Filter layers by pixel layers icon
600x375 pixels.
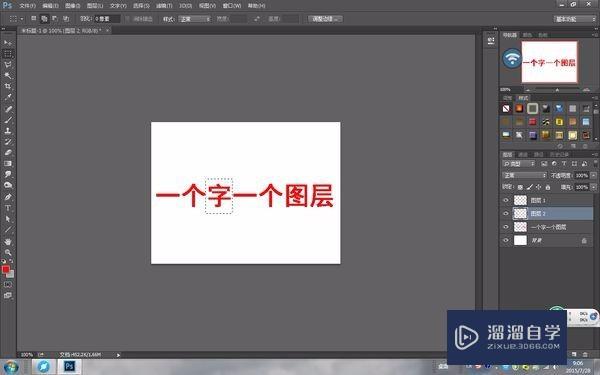click(x=544, y=164)
